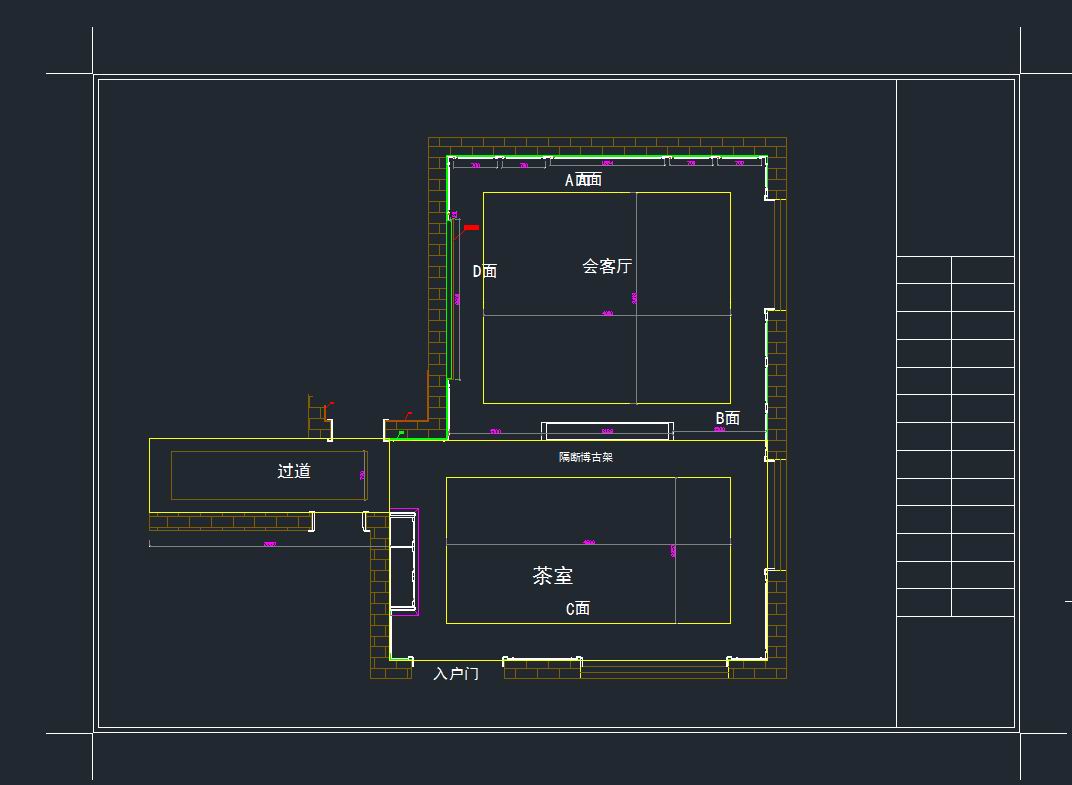Click the D面 elevation label
1072x785 pixels.
click(485, 271)
